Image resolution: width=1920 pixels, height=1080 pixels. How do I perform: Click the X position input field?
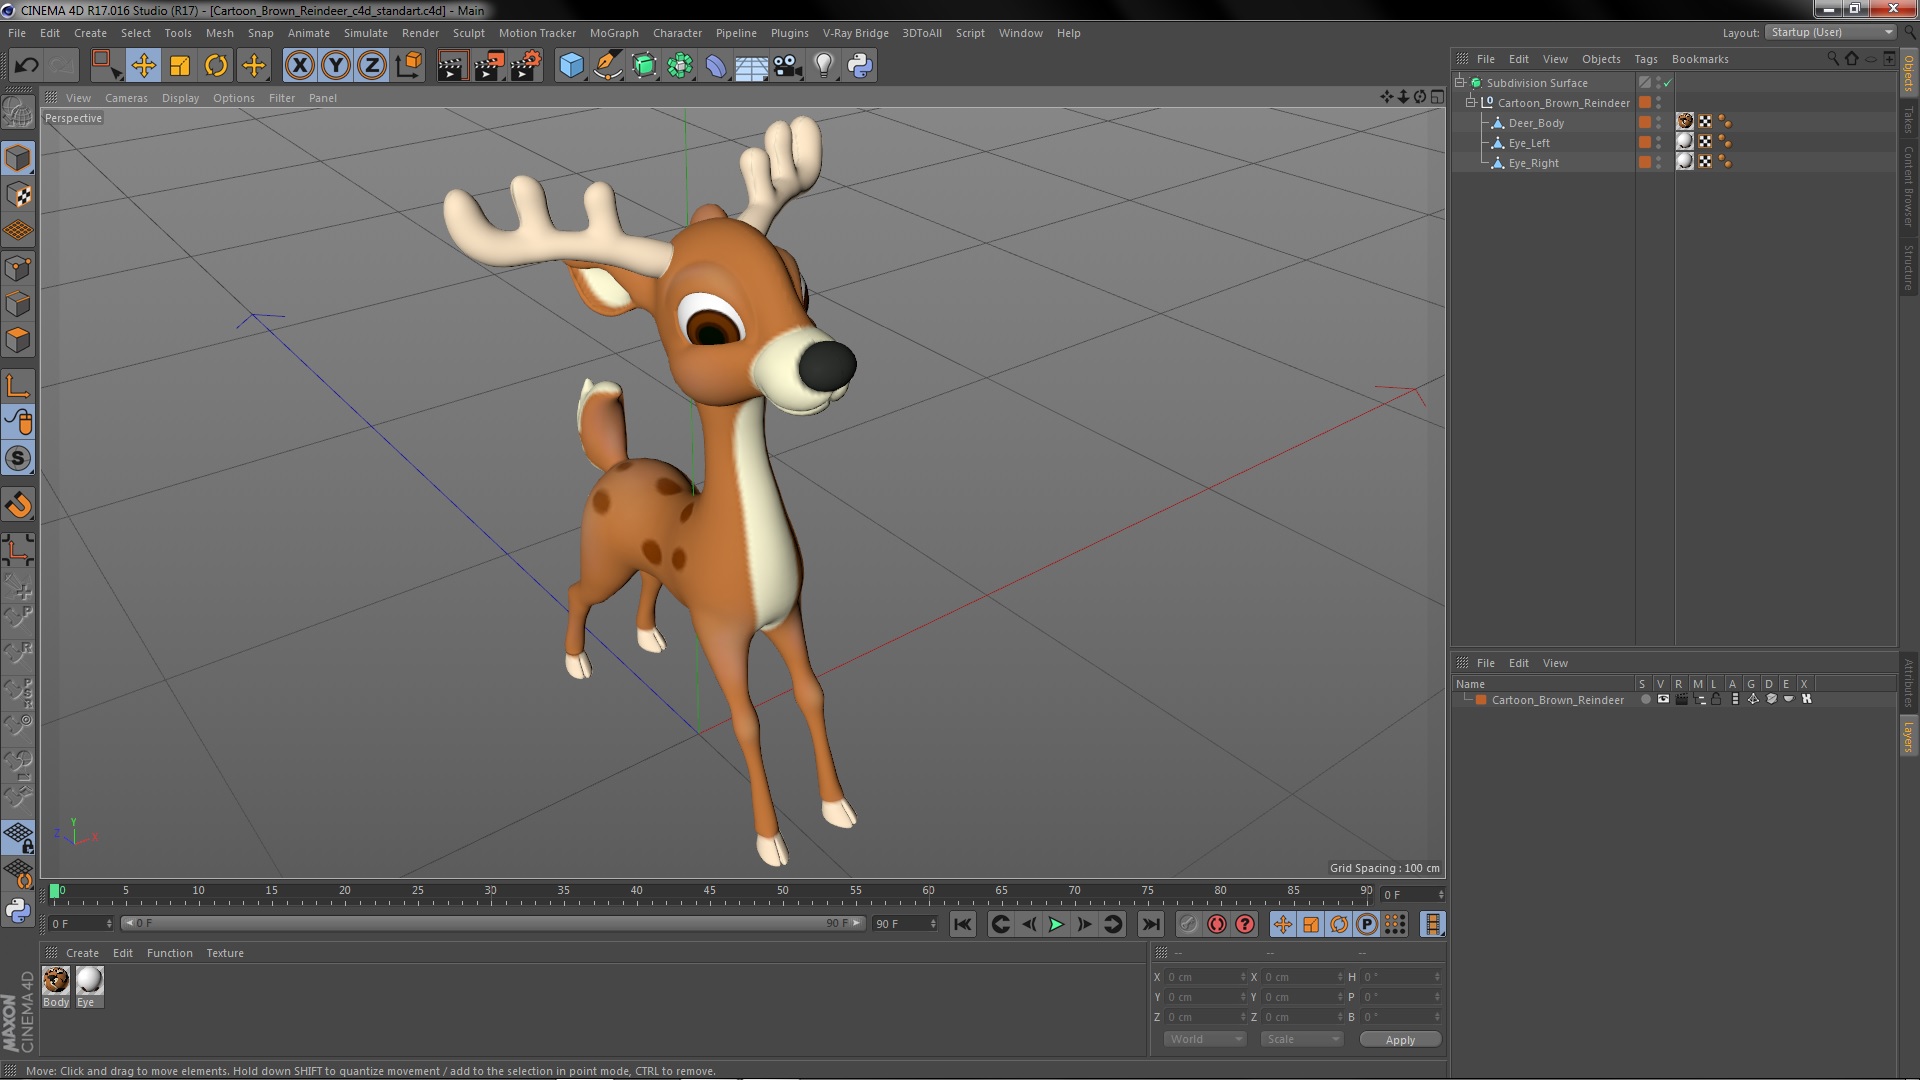1206,977
